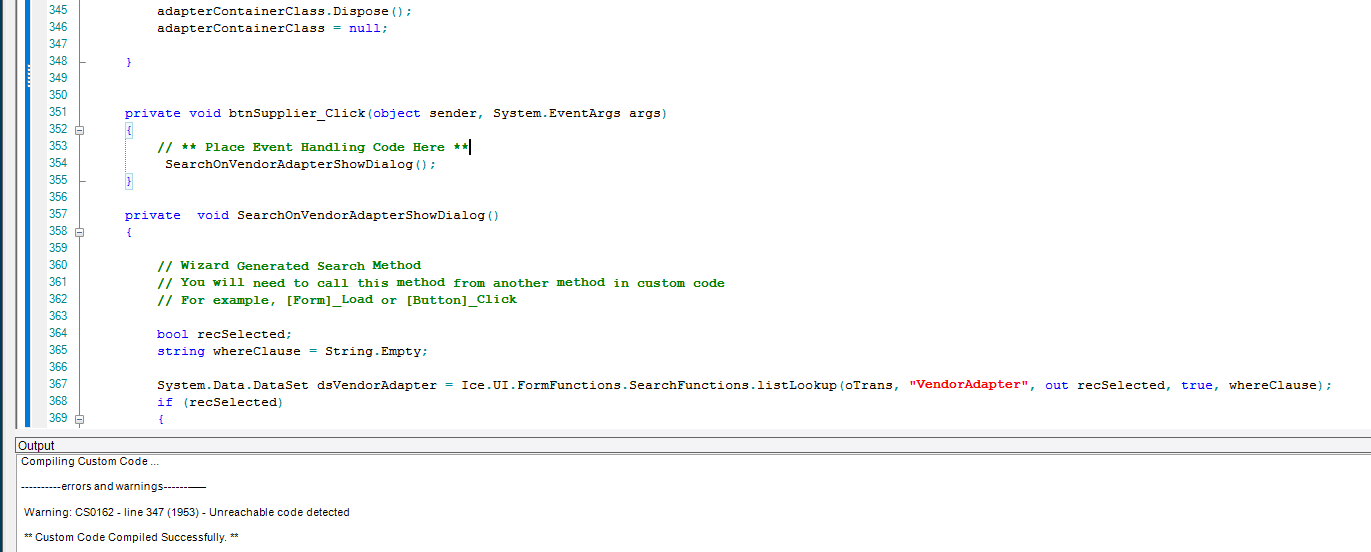Click the 'Wizard Generated Search Method' comment
Image resolution: width=1371 pixels, height=552 pixels.
click(x=289, y=266)
